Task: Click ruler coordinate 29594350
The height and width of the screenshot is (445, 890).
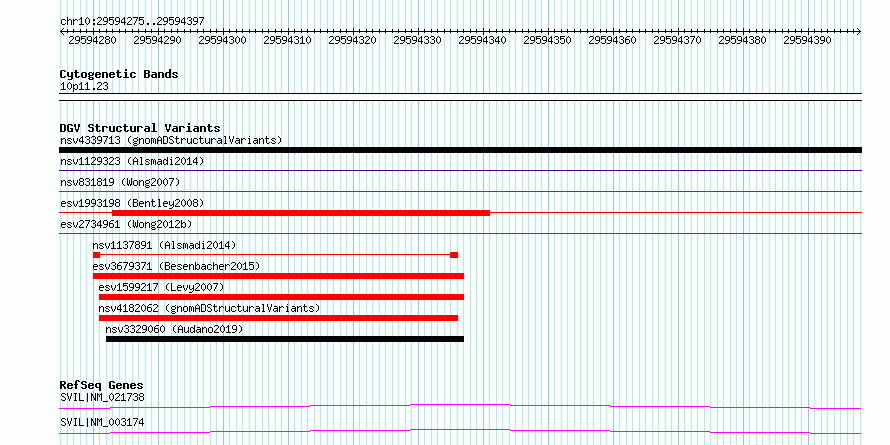Action: (547, 40)
